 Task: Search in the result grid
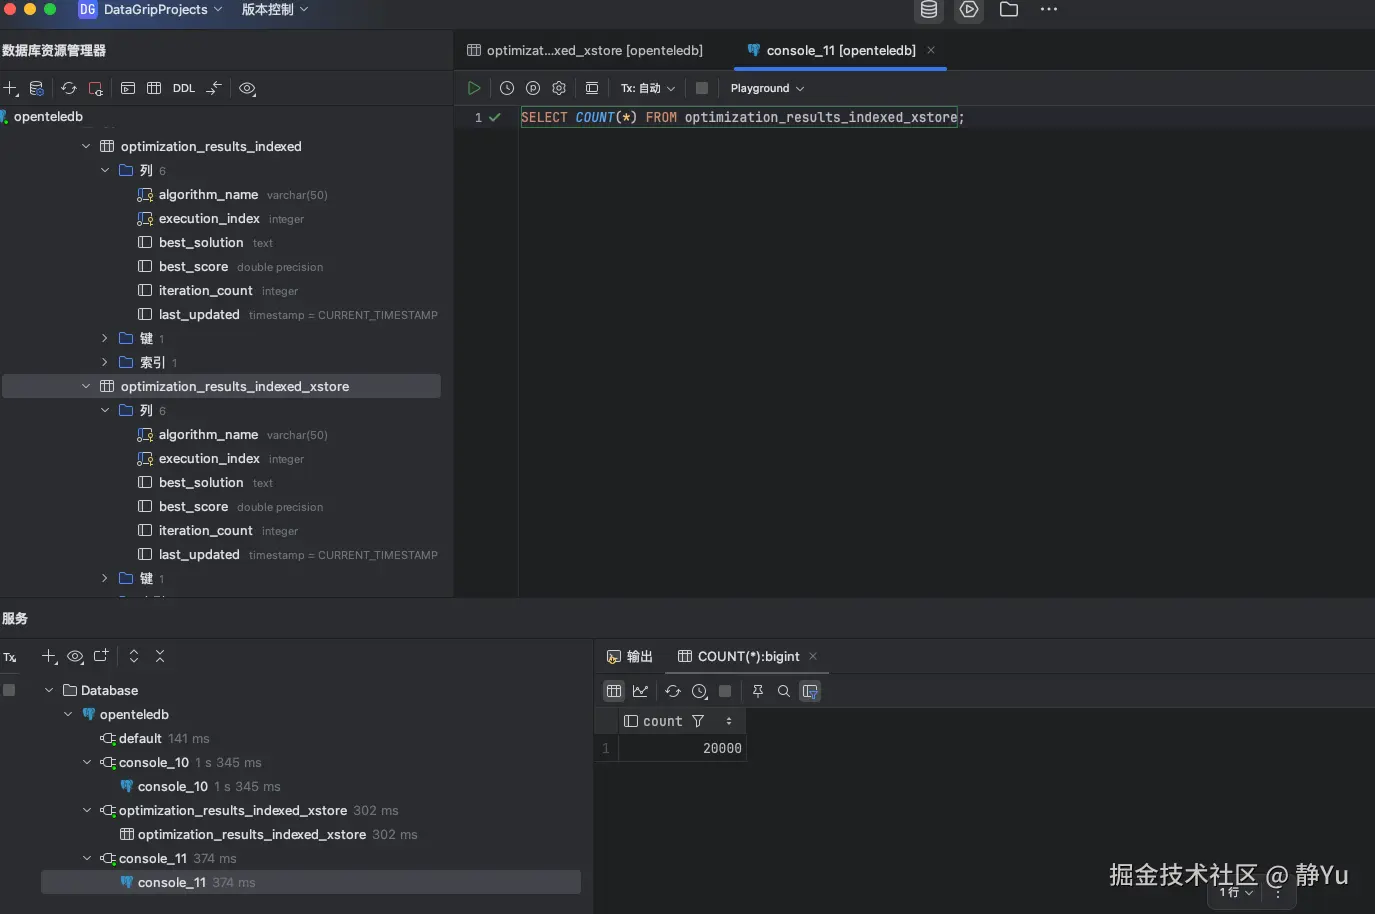point(784,691)
